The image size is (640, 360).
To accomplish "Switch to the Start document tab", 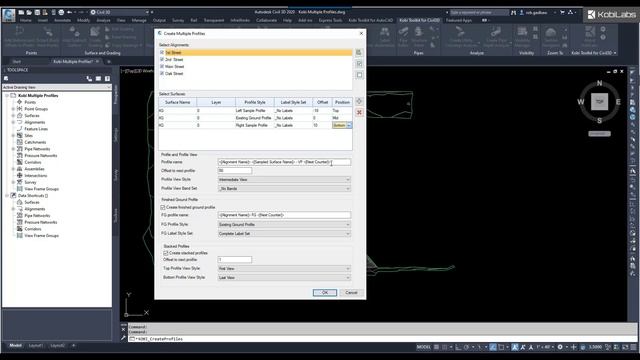I will click(x=17, y=62).
